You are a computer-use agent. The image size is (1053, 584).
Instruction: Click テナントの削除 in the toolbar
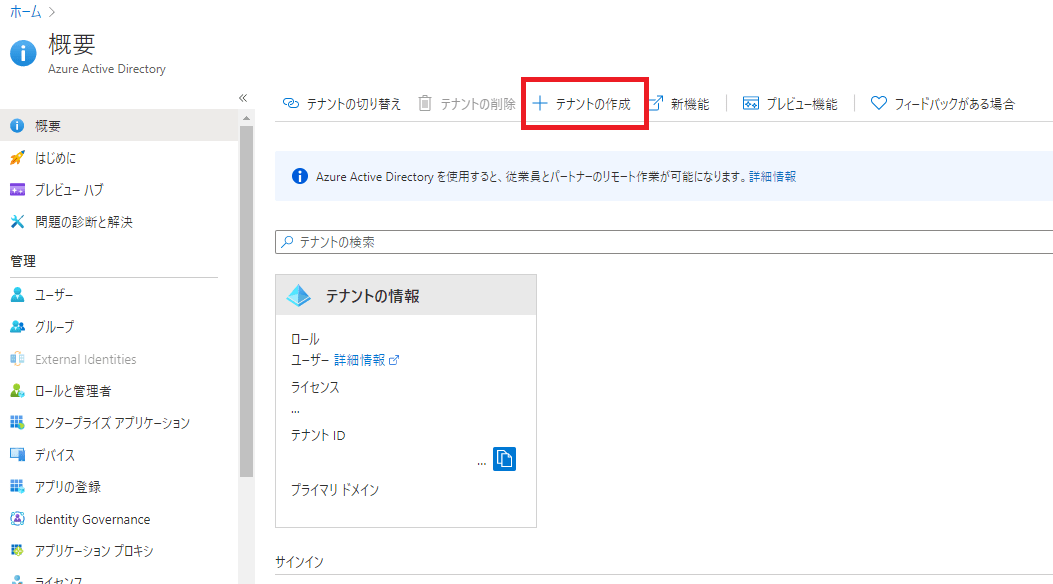(x=467, y=103)
